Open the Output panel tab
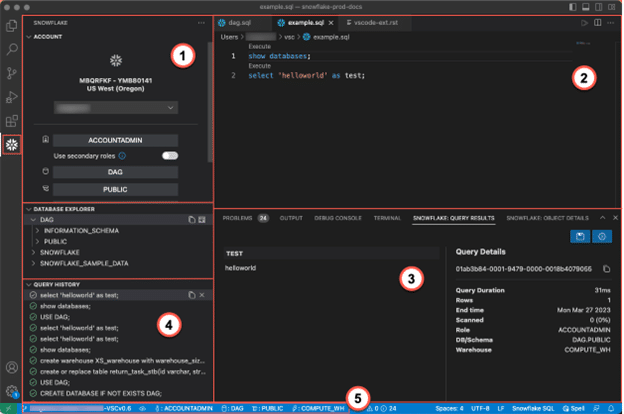 291,218
